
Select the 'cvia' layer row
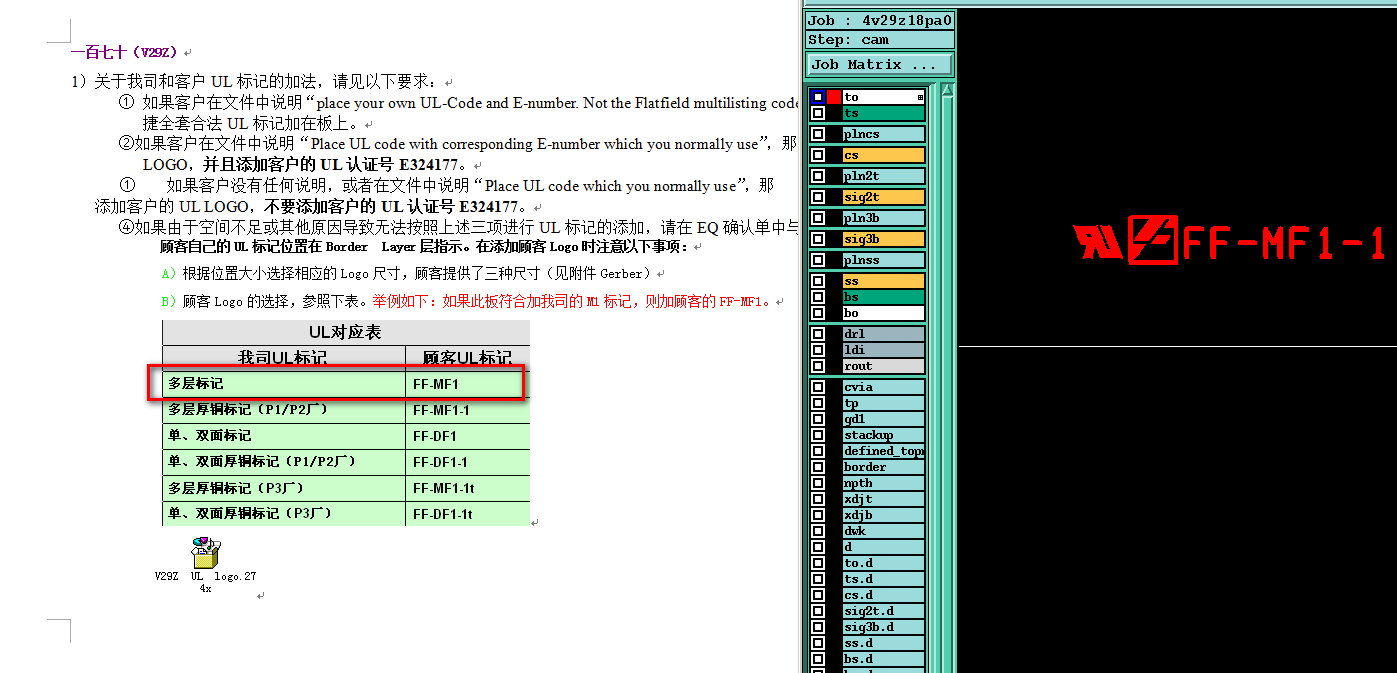(884, 387)
